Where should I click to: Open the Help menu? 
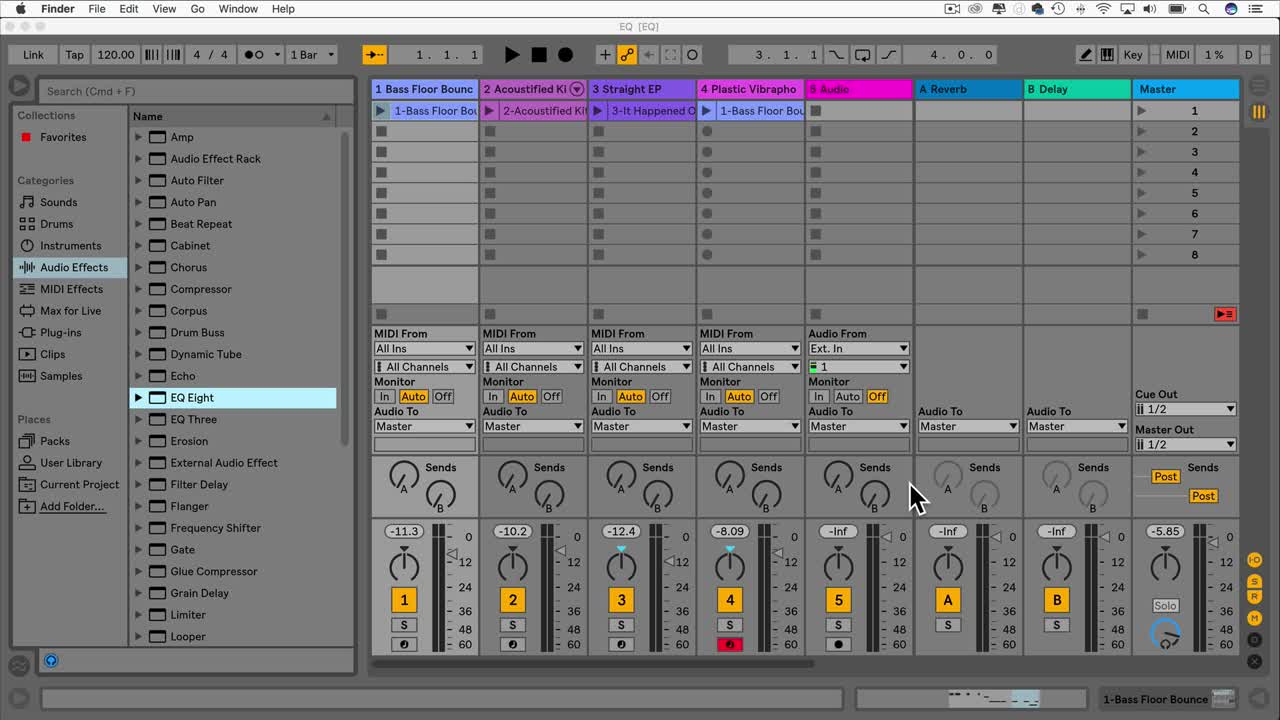tap(283, 9)
